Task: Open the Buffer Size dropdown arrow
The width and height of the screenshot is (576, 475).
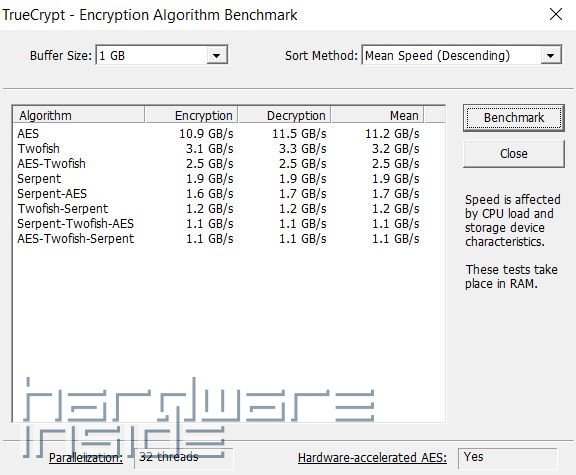Action: click(x=216, y=56)
